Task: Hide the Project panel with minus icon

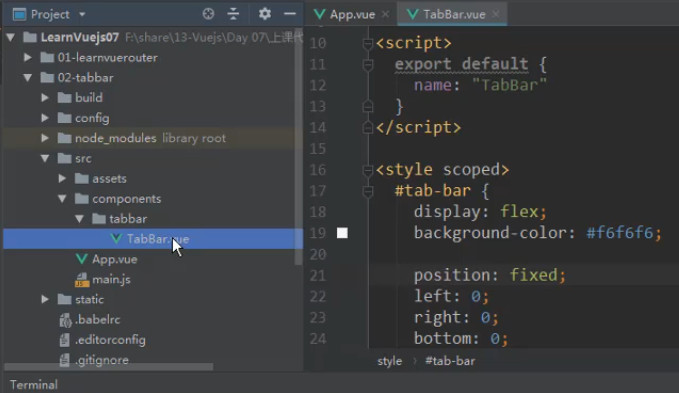Action: coord(290,14)
